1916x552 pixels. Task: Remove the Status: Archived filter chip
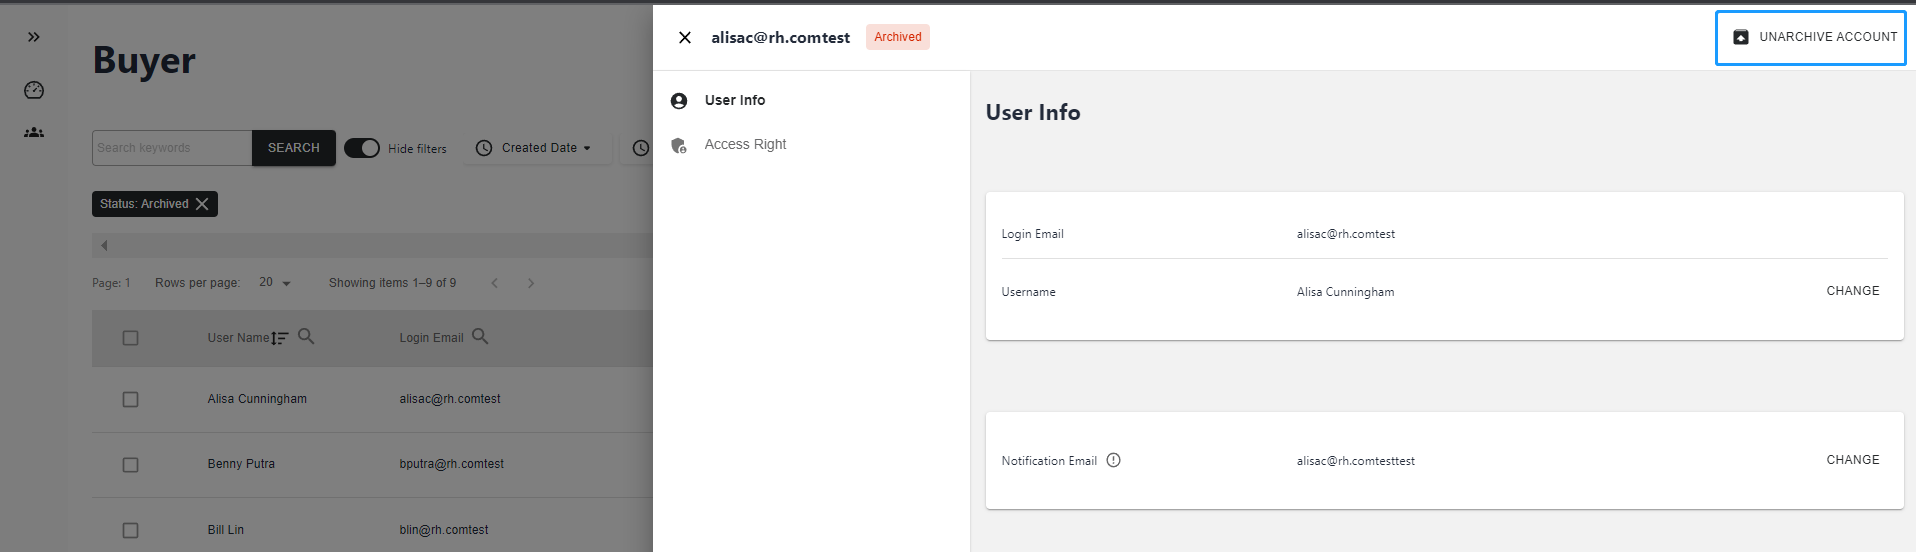[202, 204]
